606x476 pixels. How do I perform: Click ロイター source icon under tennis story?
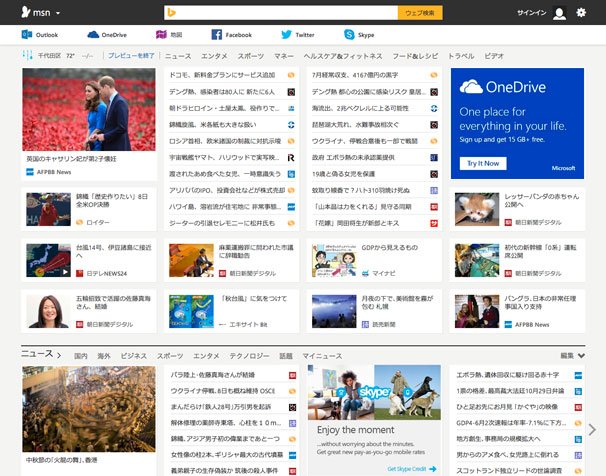tap(79, 222)
